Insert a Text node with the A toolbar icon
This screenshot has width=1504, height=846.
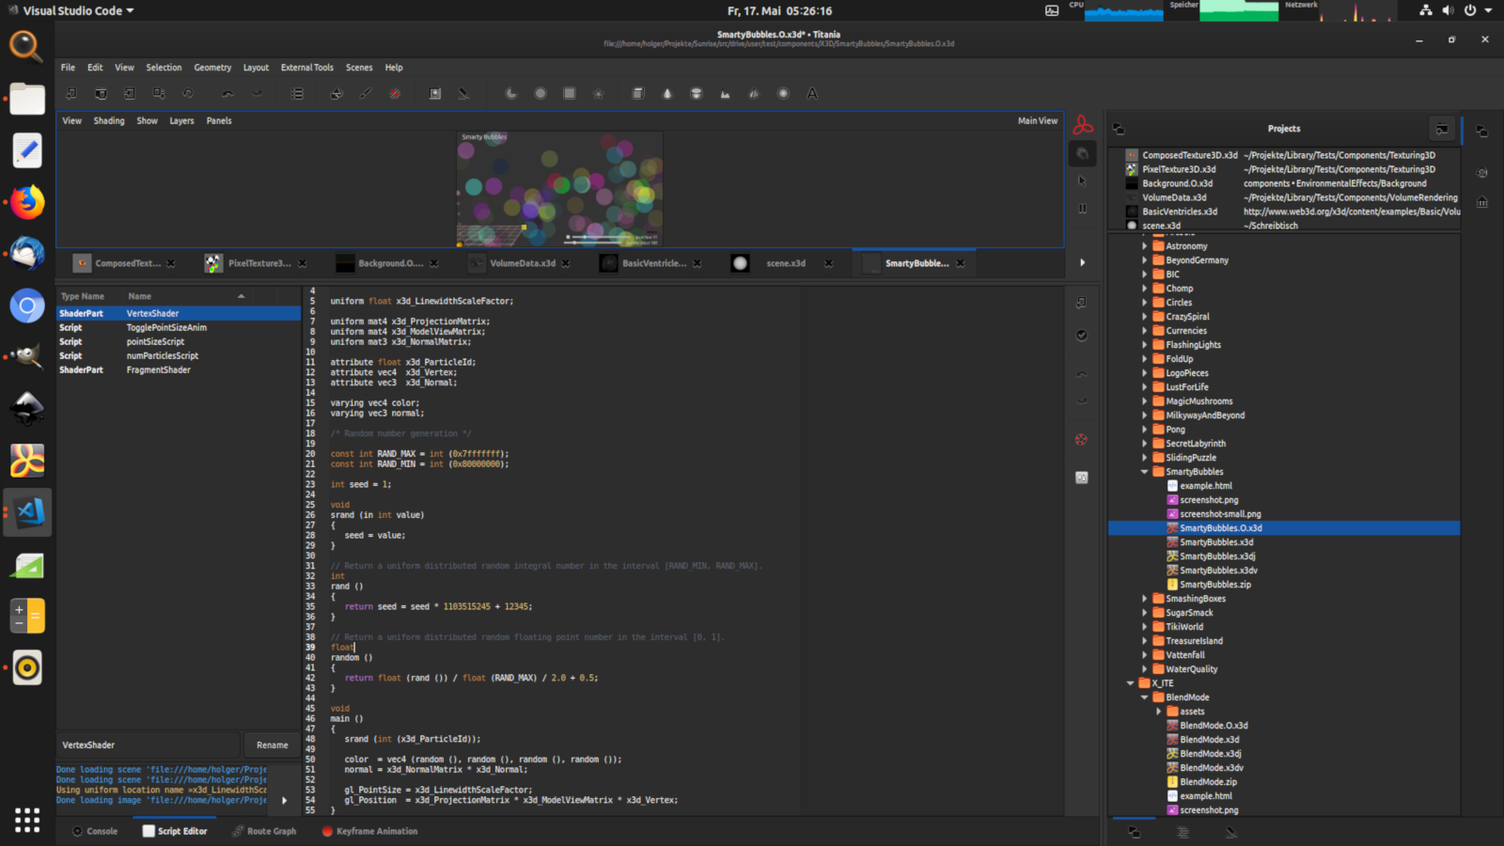[x=812, y=93]
